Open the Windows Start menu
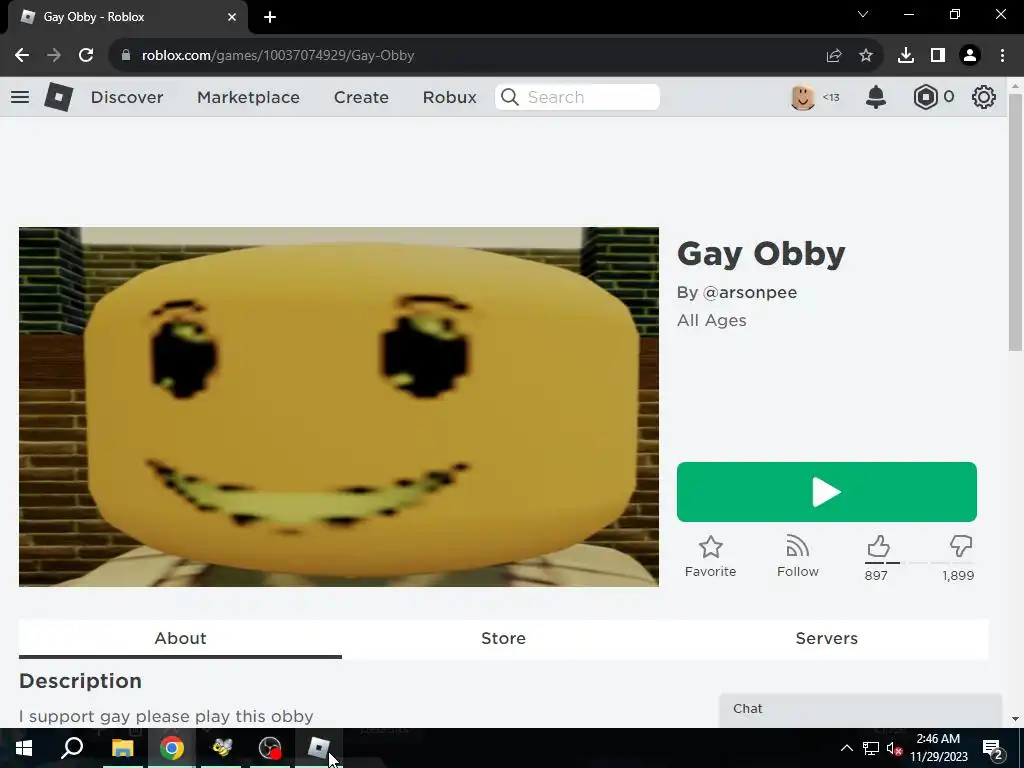1024x768 pixels. tap(24, 748)
